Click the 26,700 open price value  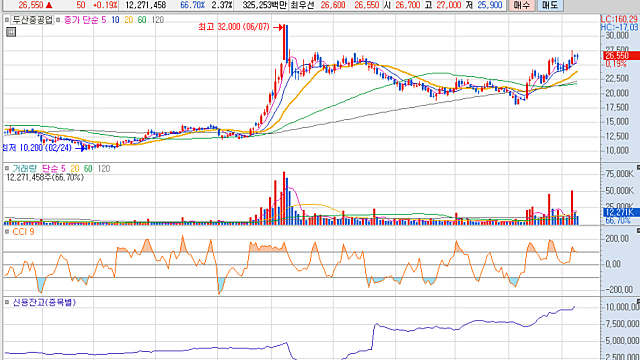[x=408, y=5]
